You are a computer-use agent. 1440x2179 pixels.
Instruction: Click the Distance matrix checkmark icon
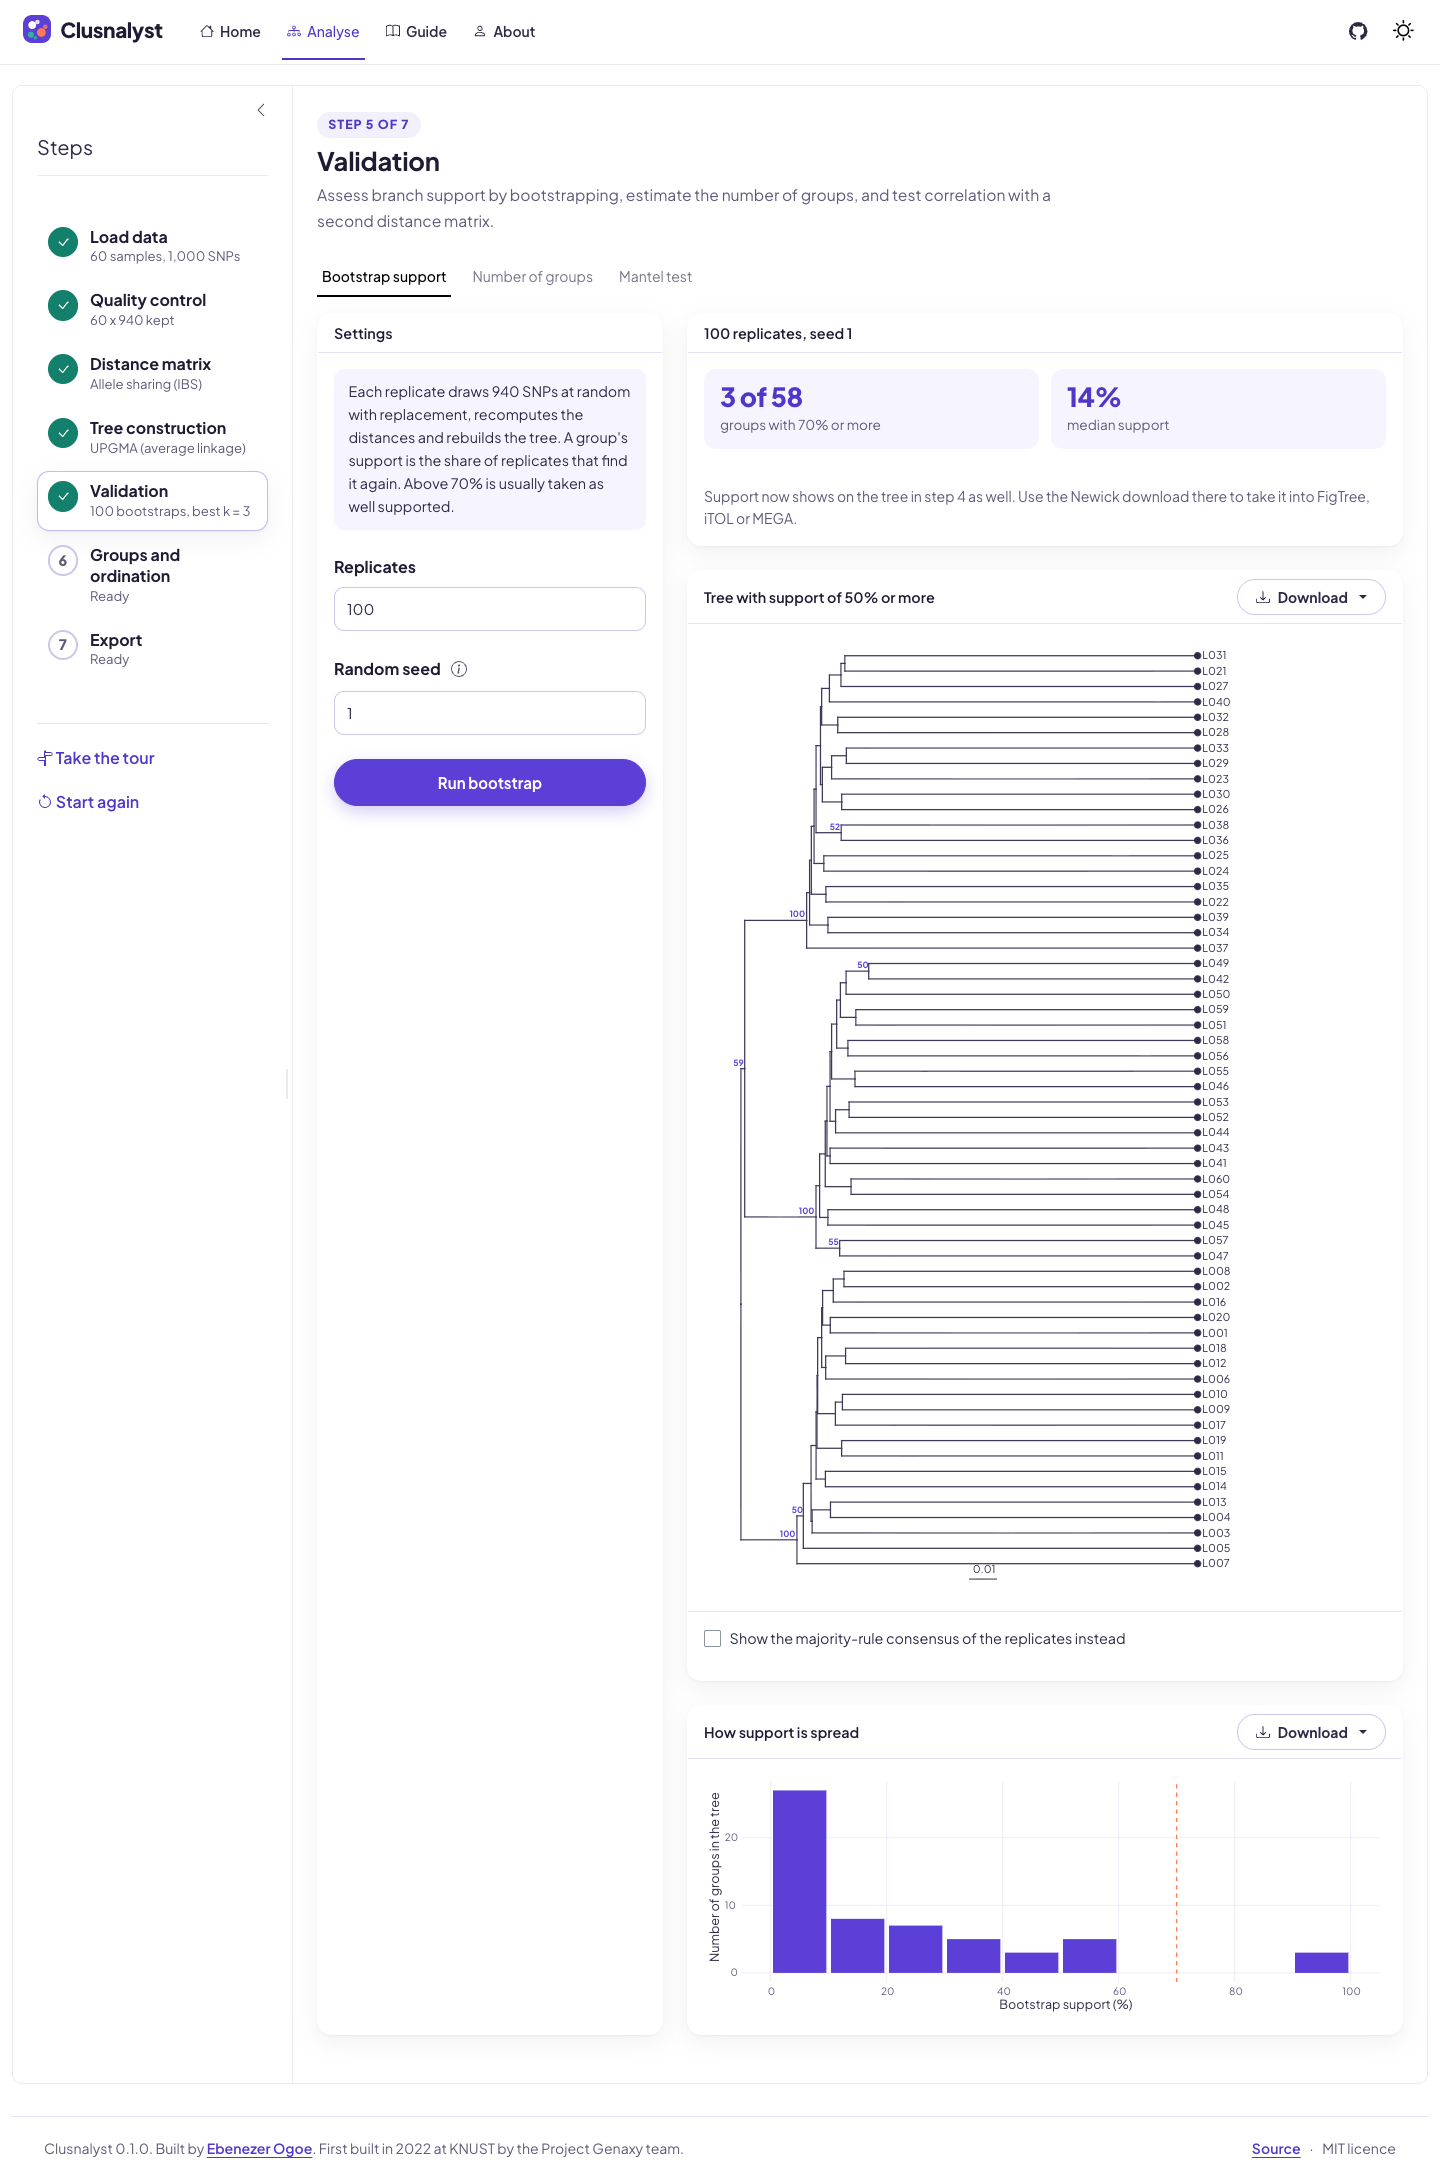pos(63,370)
